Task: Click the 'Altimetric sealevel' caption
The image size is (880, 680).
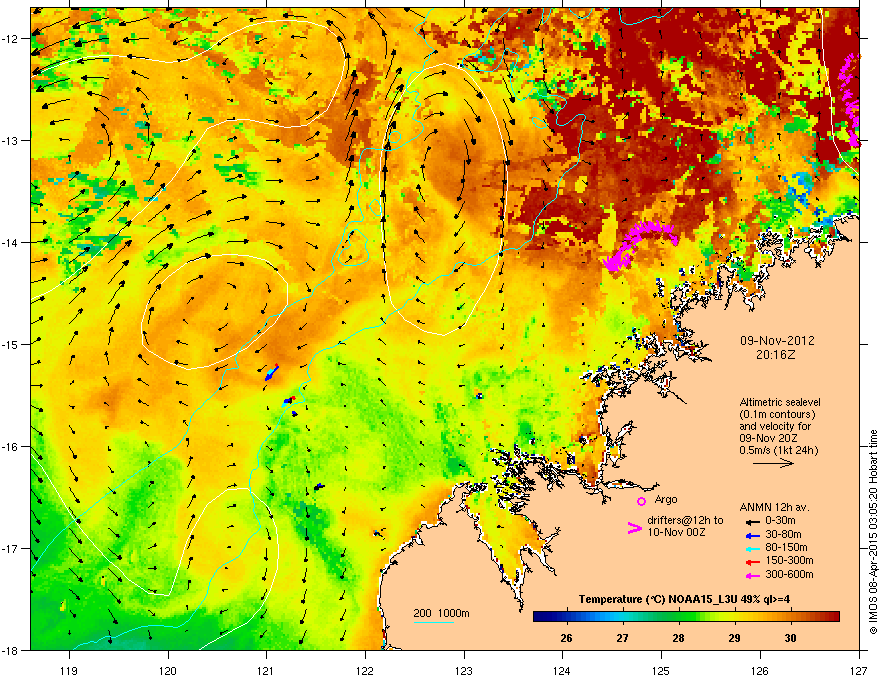Action: click(x=780, y=402)
